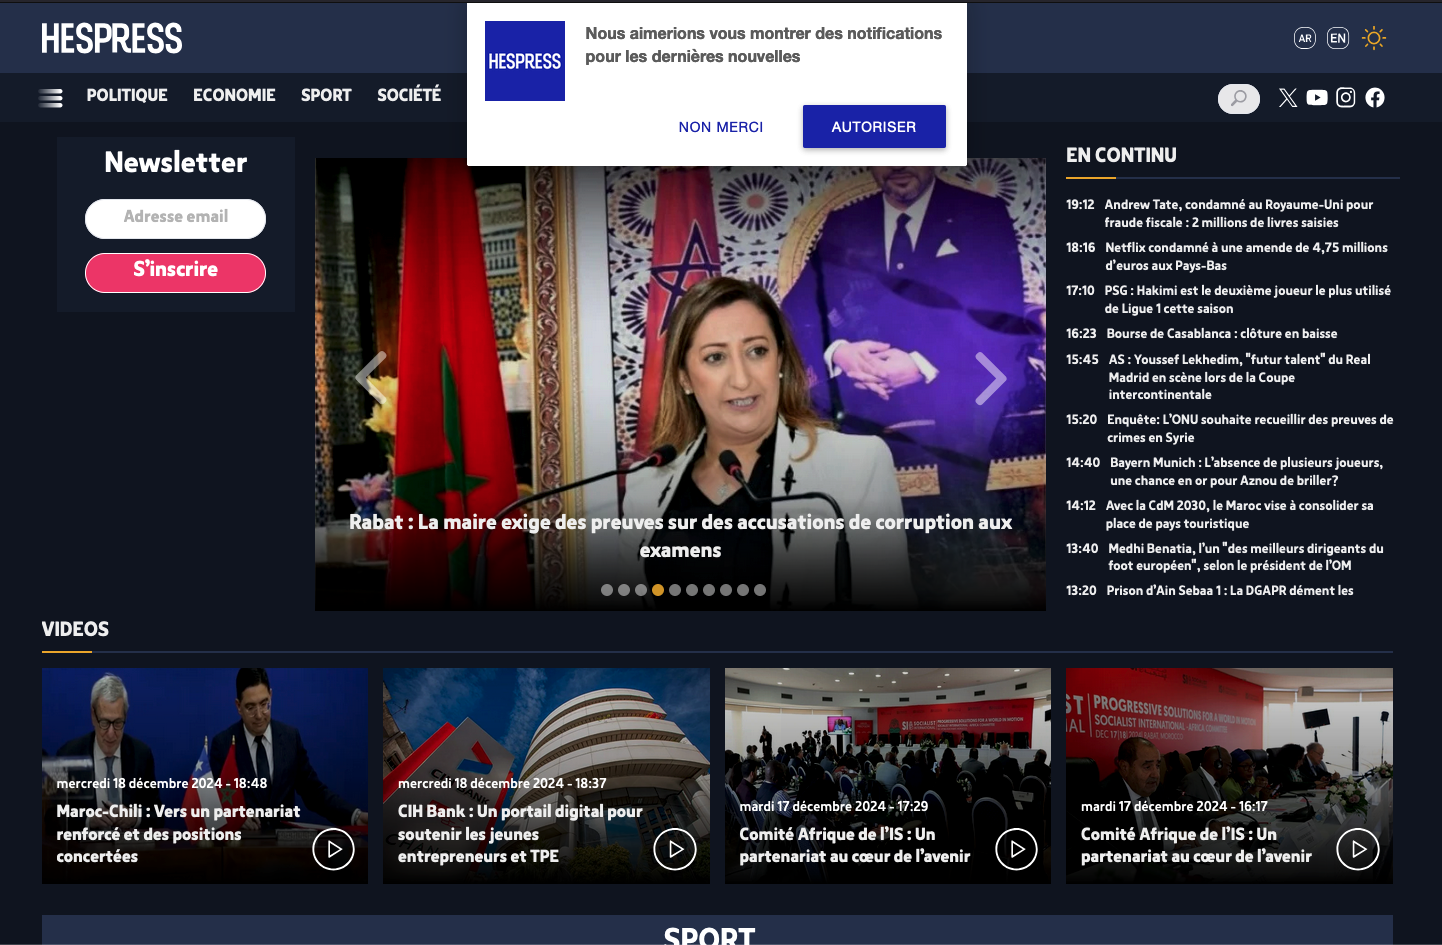Open the Politique menu section
The height and width of the screenshot is (945, 1442).
point(127,95)
